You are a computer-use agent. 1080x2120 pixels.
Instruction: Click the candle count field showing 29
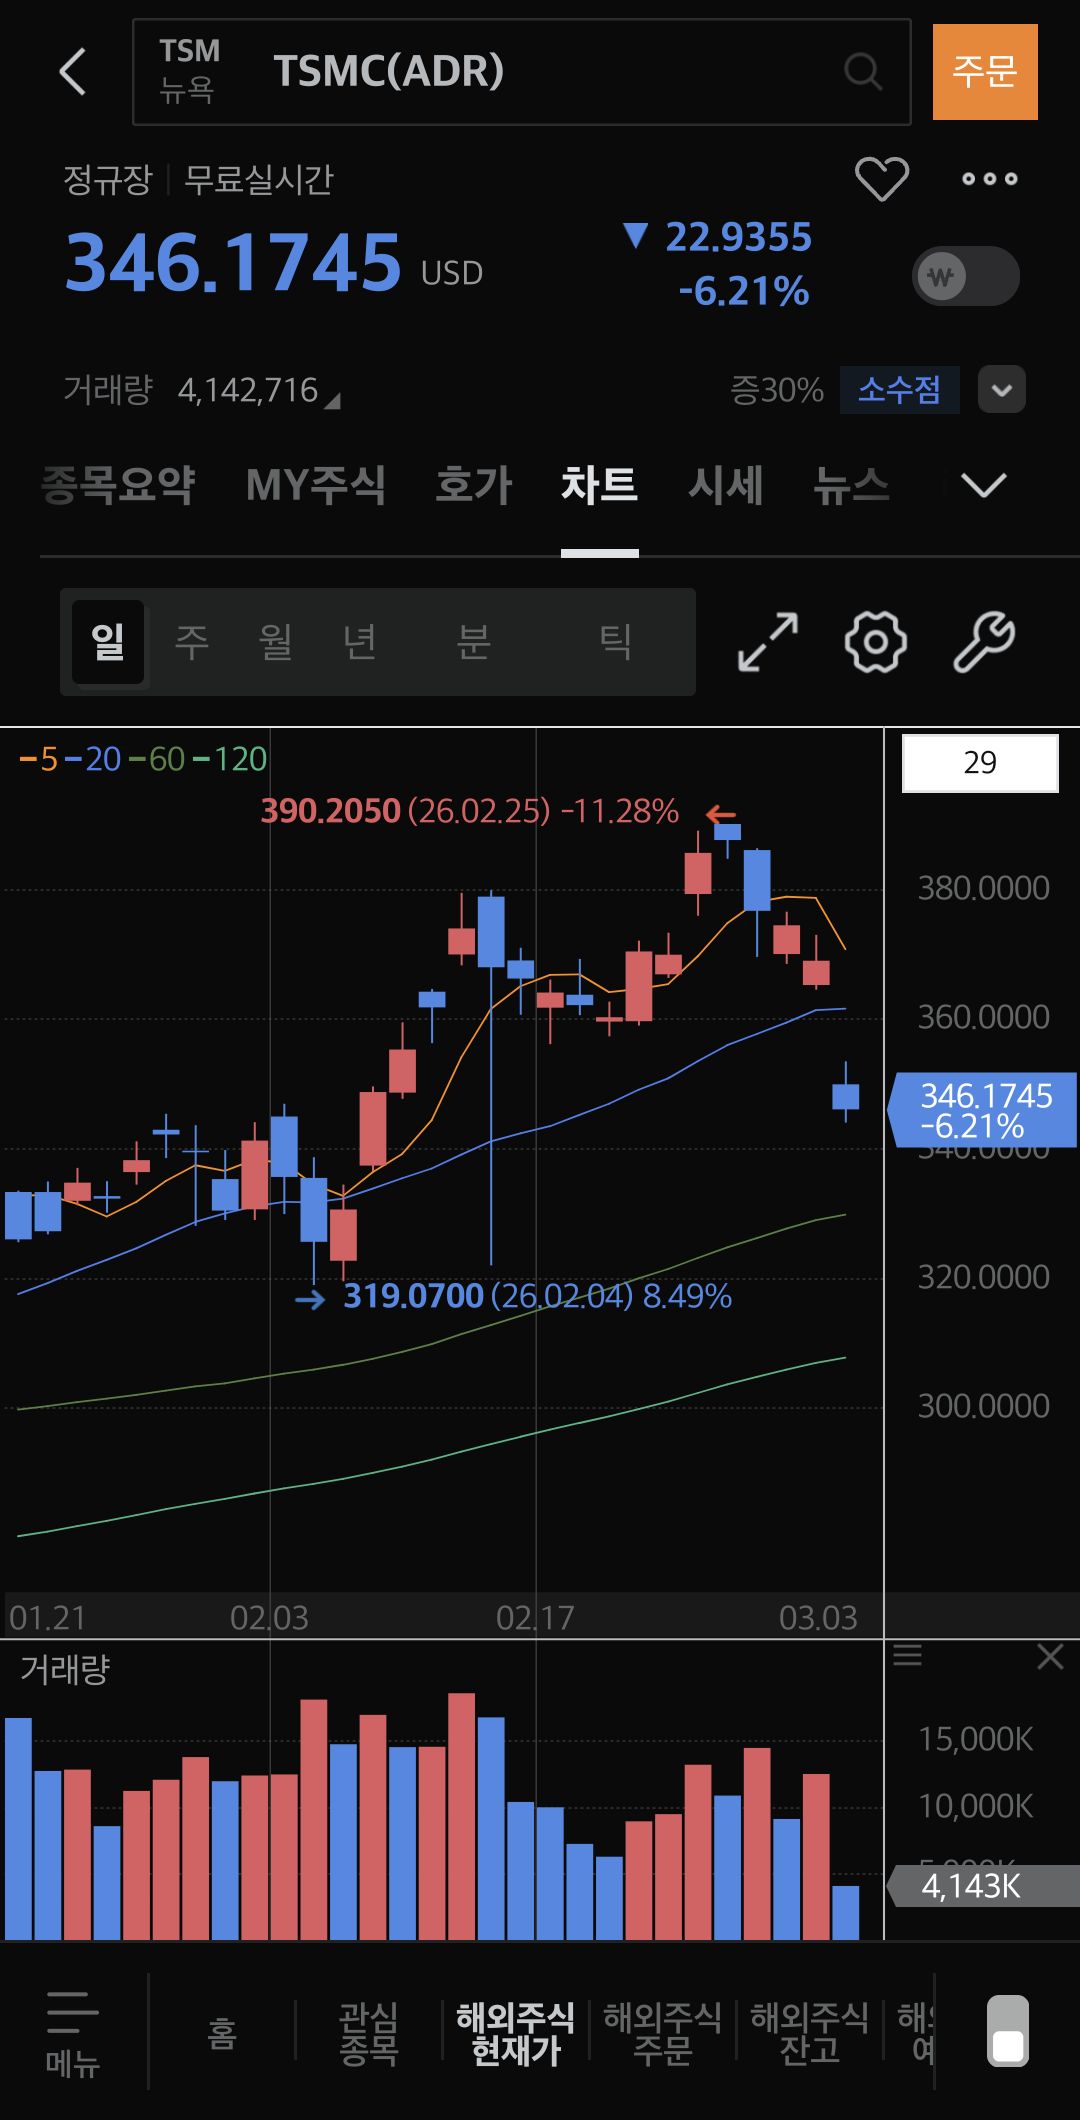click(980, 763)
